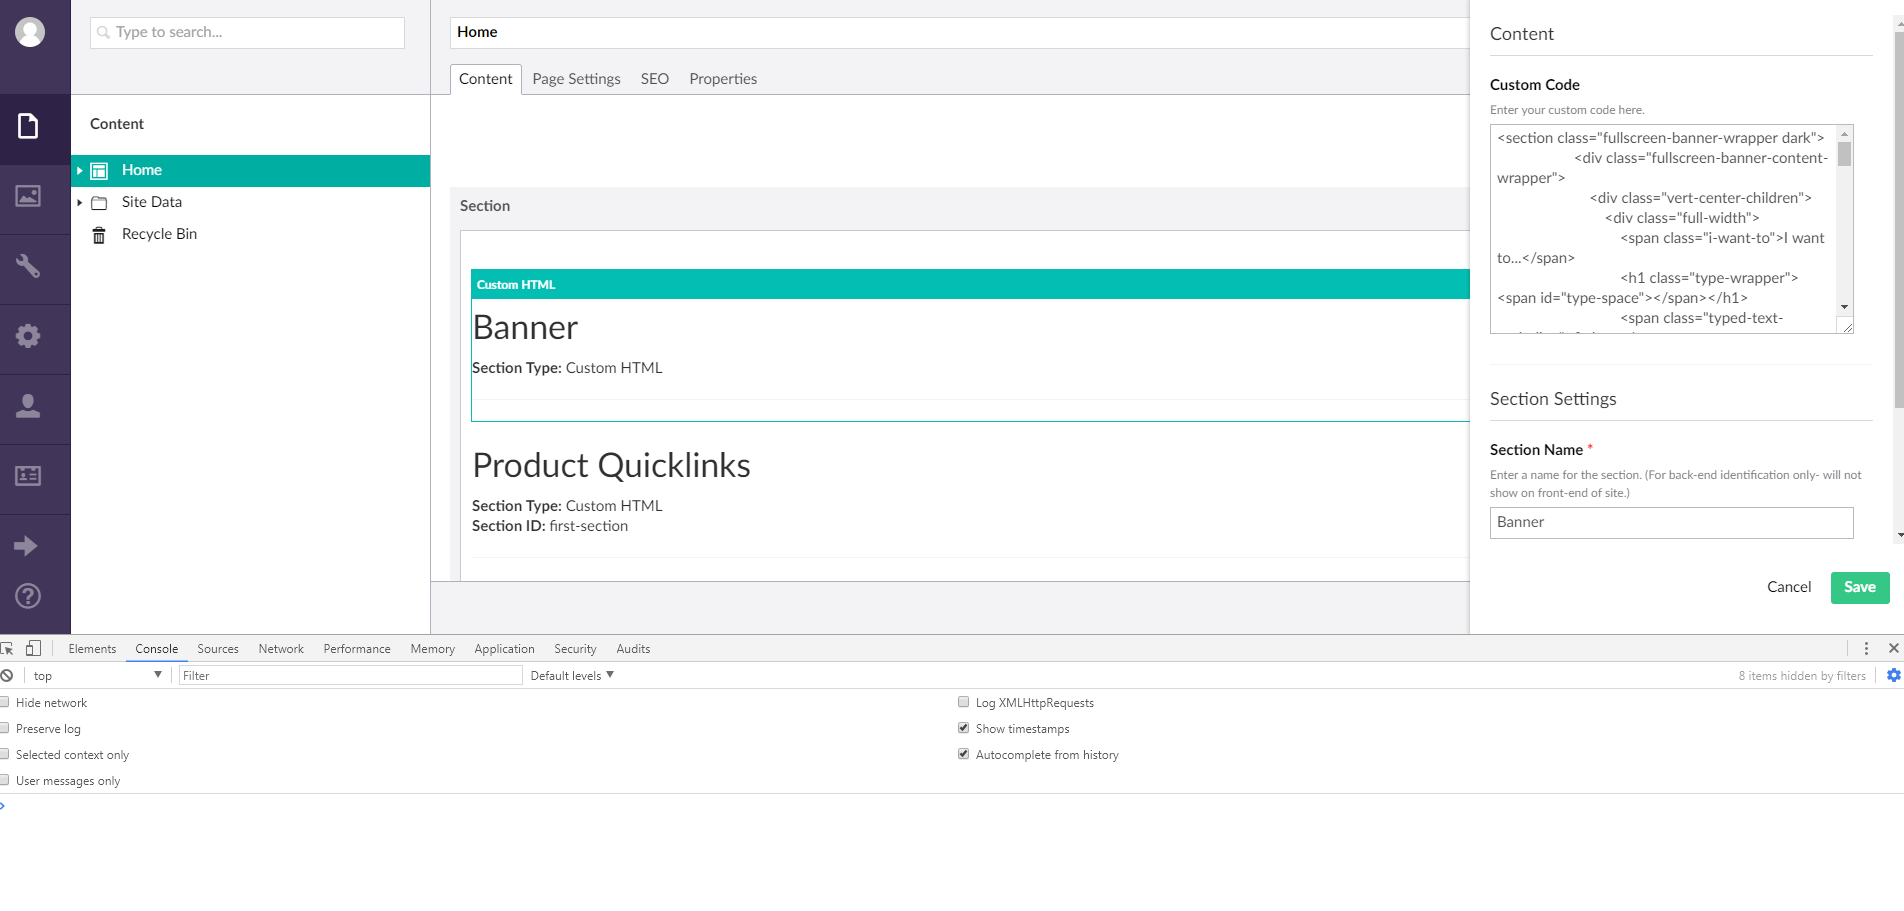Click the Product Quicklinks section heading
The image size is (1904, 911).
[611, 466]
